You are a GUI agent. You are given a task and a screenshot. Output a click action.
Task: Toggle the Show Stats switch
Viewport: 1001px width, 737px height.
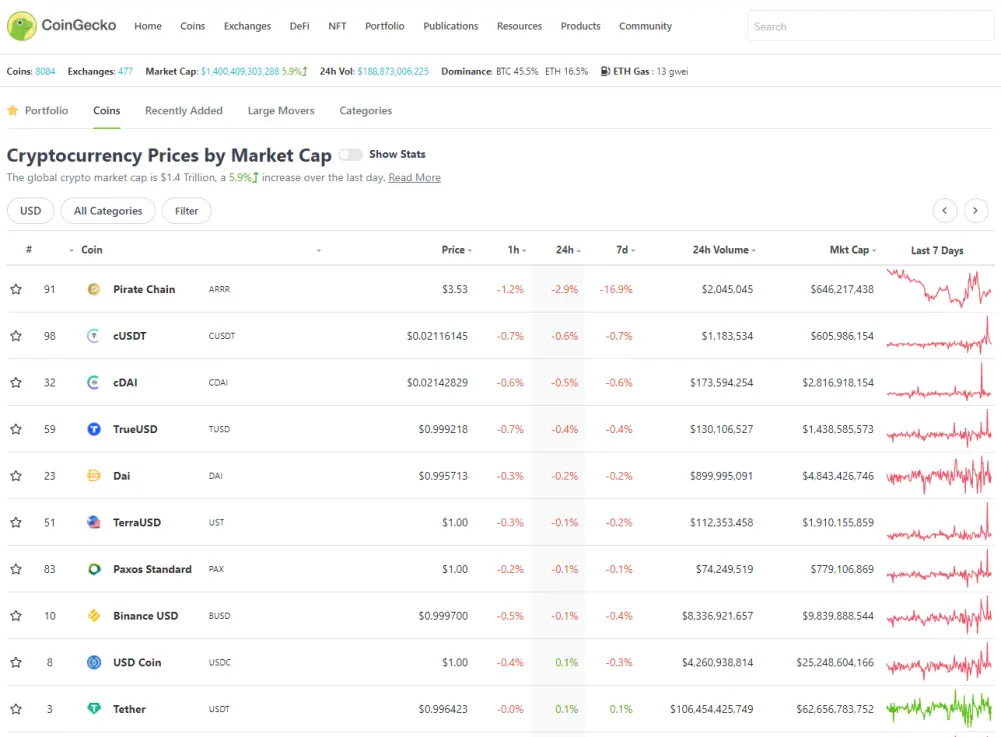click(x=350, y=155)
